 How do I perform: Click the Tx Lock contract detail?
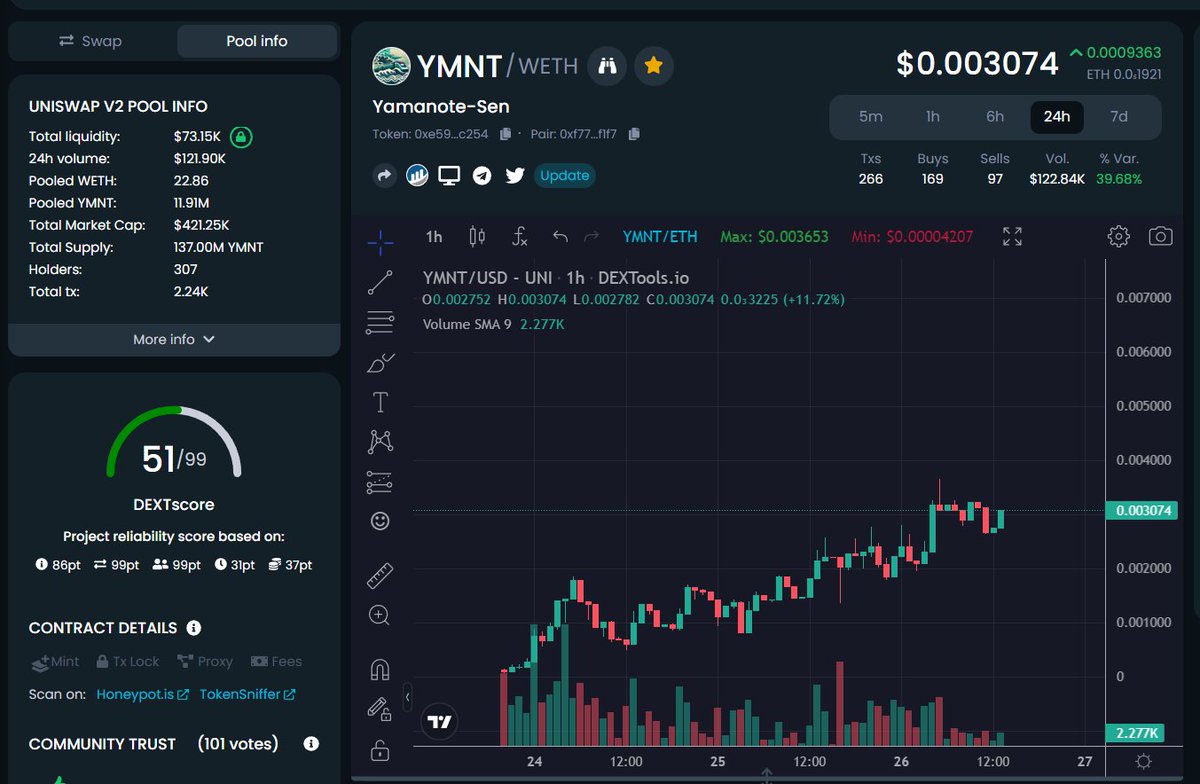127,662
